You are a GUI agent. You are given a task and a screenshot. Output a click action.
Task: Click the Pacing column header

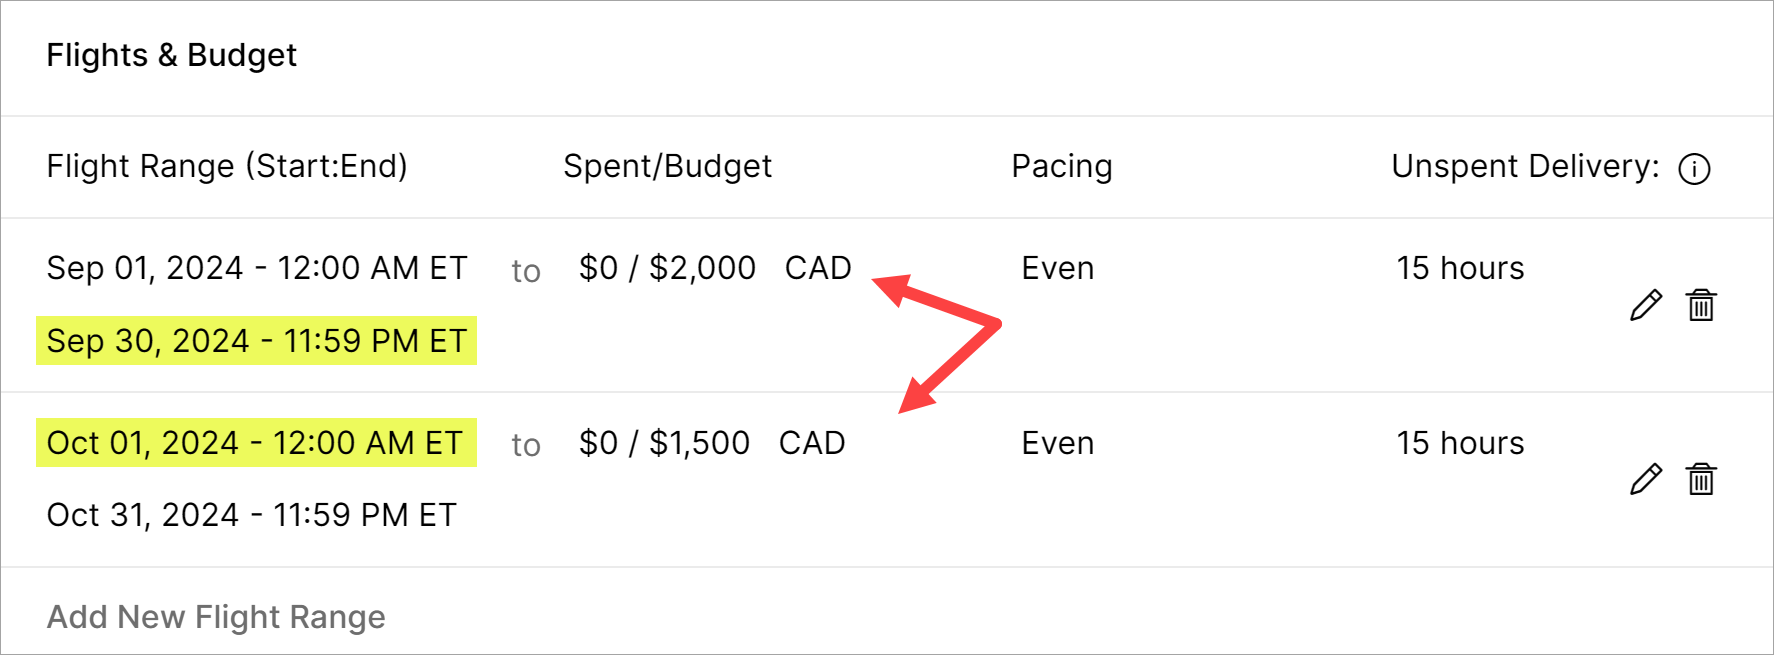coord(1061,166)
